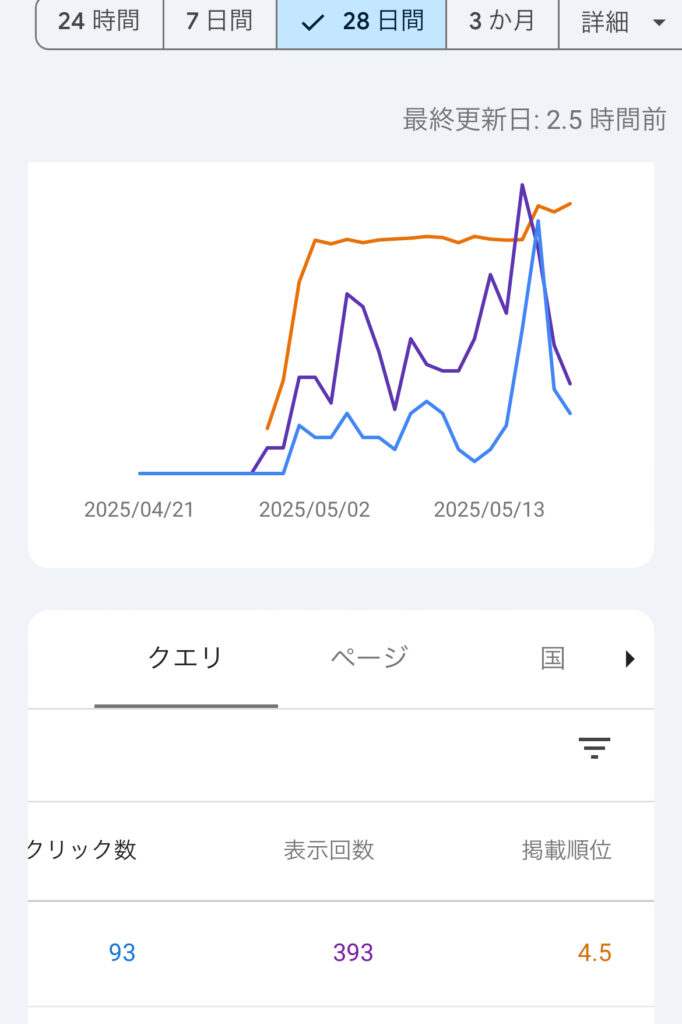
Task: Switch to the 国 tab
Action: click(x=553, y=658)
